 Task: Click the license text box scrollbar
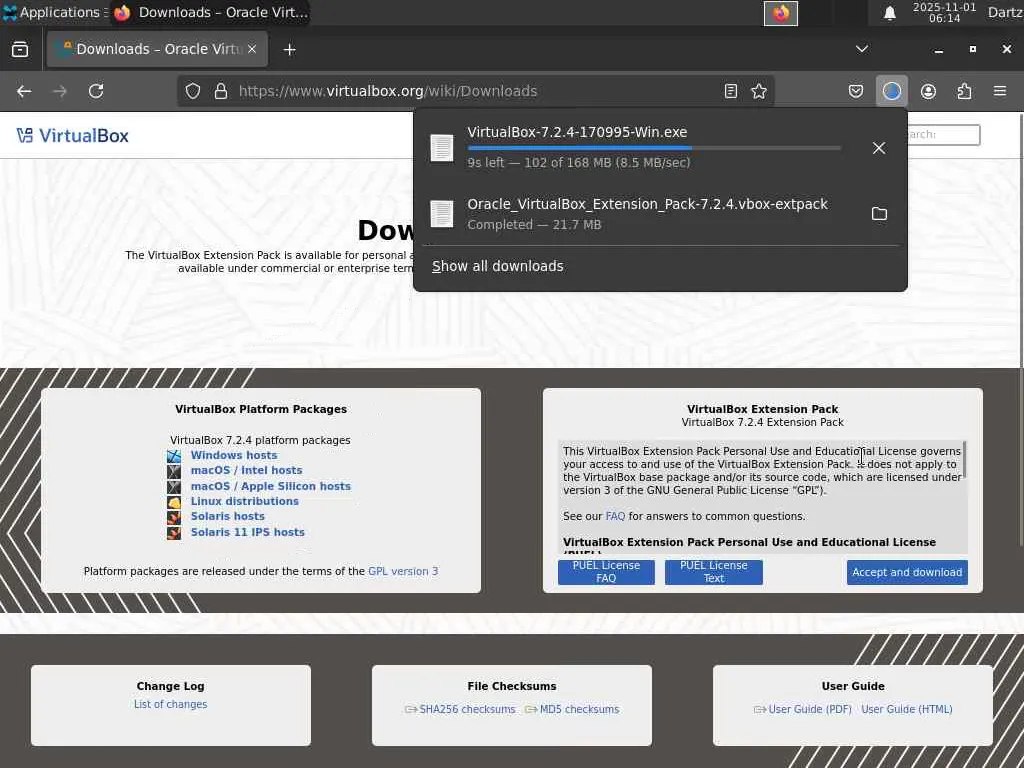(965, 460)
